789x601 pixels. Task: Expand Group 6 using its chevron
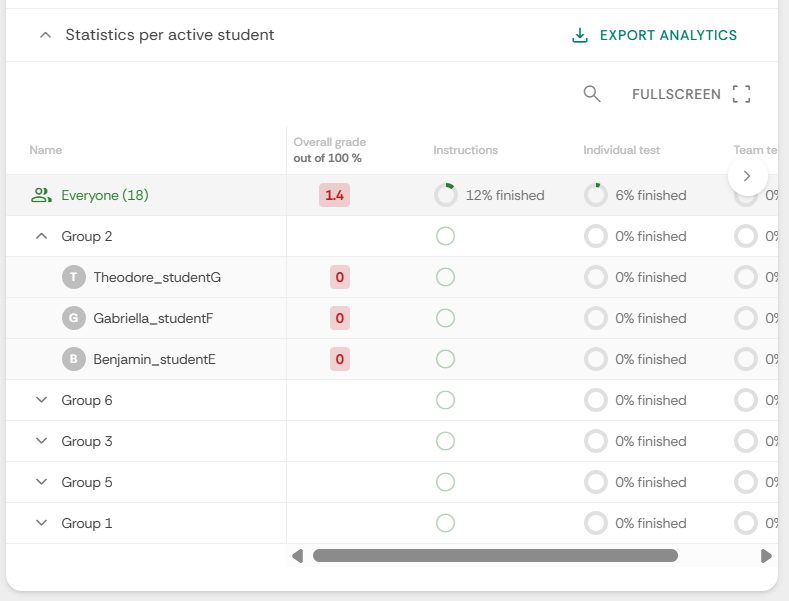click(42, 400)
